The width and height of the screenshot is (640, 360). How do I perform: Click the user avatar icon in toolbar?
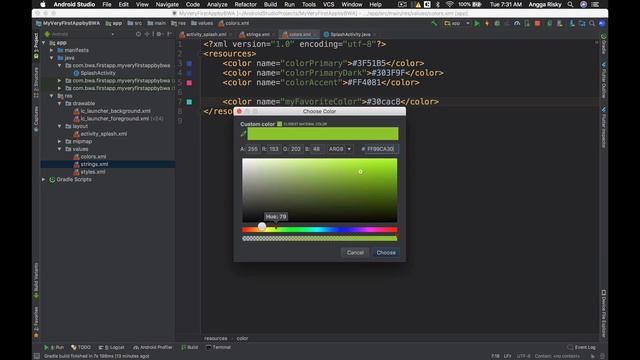pyautogui.click(x=602, y=24)
